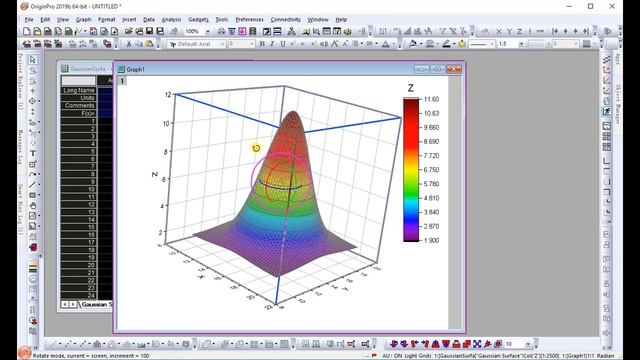
Task: Click the layer 1 icon in Graph1
Action: (x=122, y=81)
